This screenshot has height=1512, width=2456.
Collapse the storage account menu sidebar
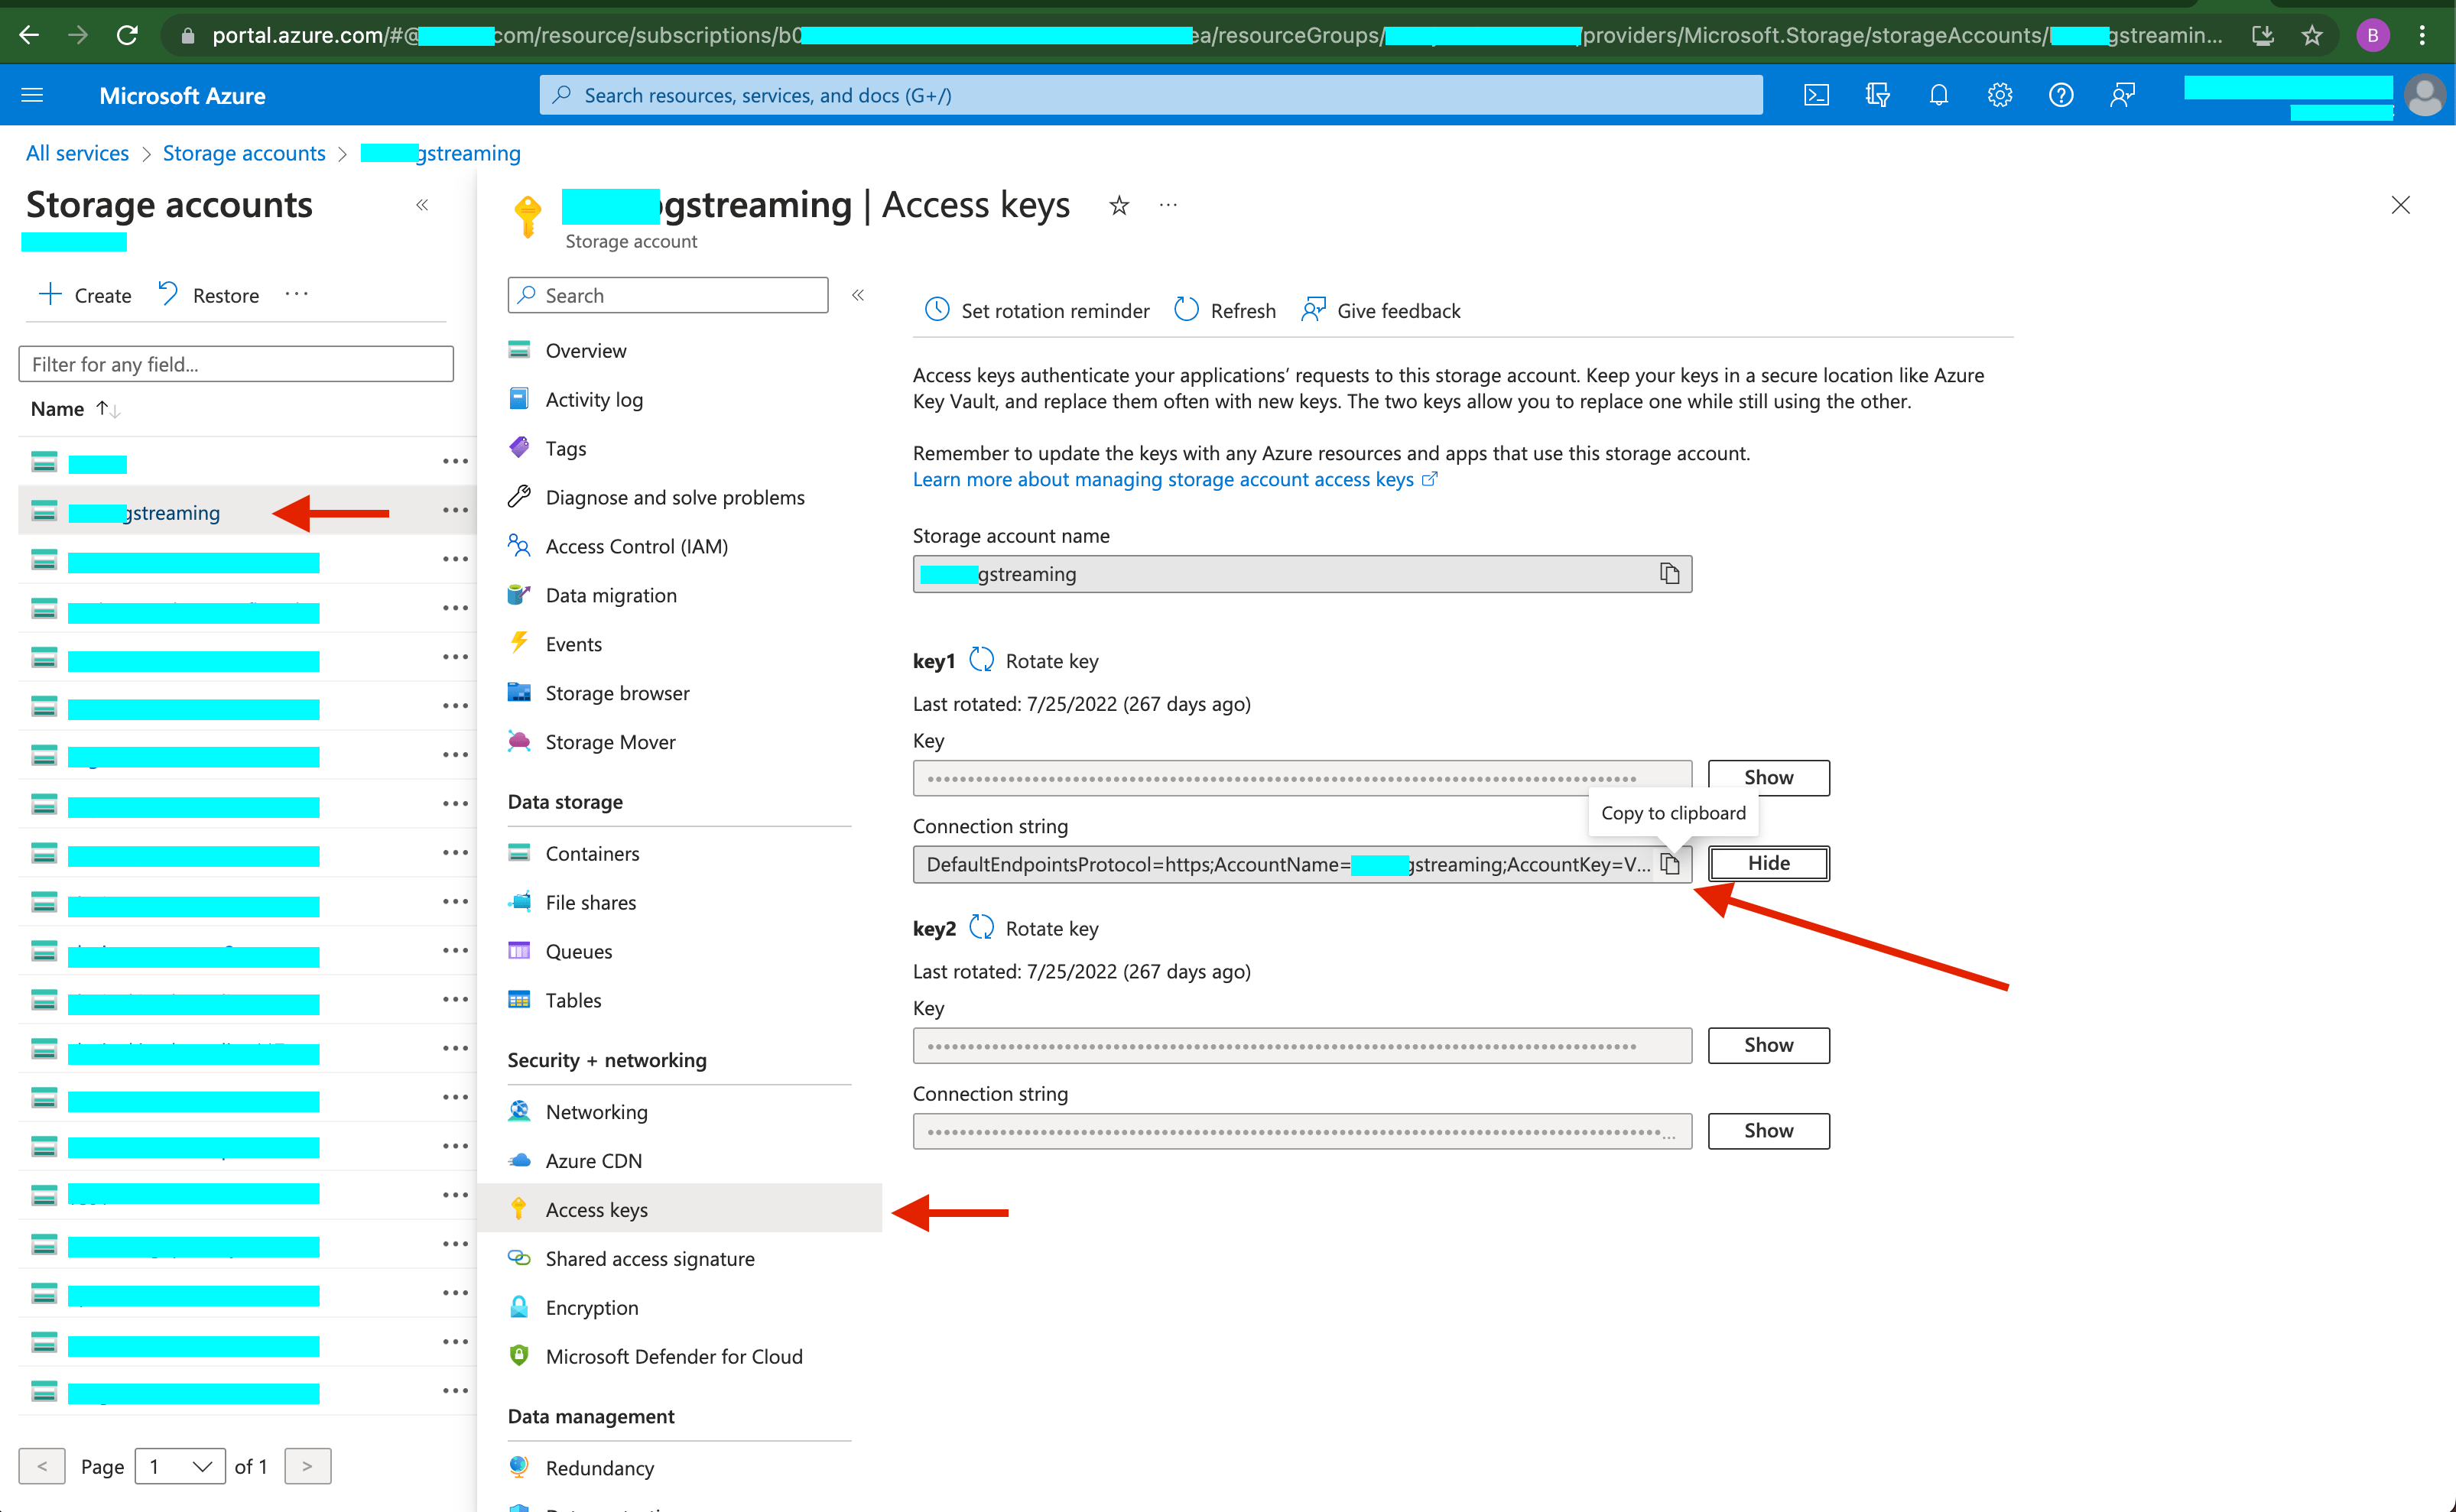(x=857, y=295)
